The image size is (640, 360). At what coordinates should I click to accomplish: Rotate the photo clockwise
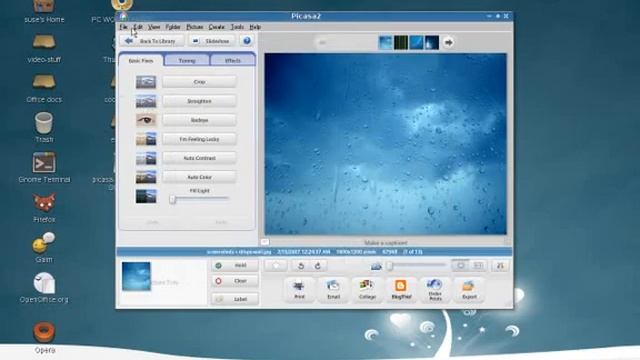click(x=318, y=266)
